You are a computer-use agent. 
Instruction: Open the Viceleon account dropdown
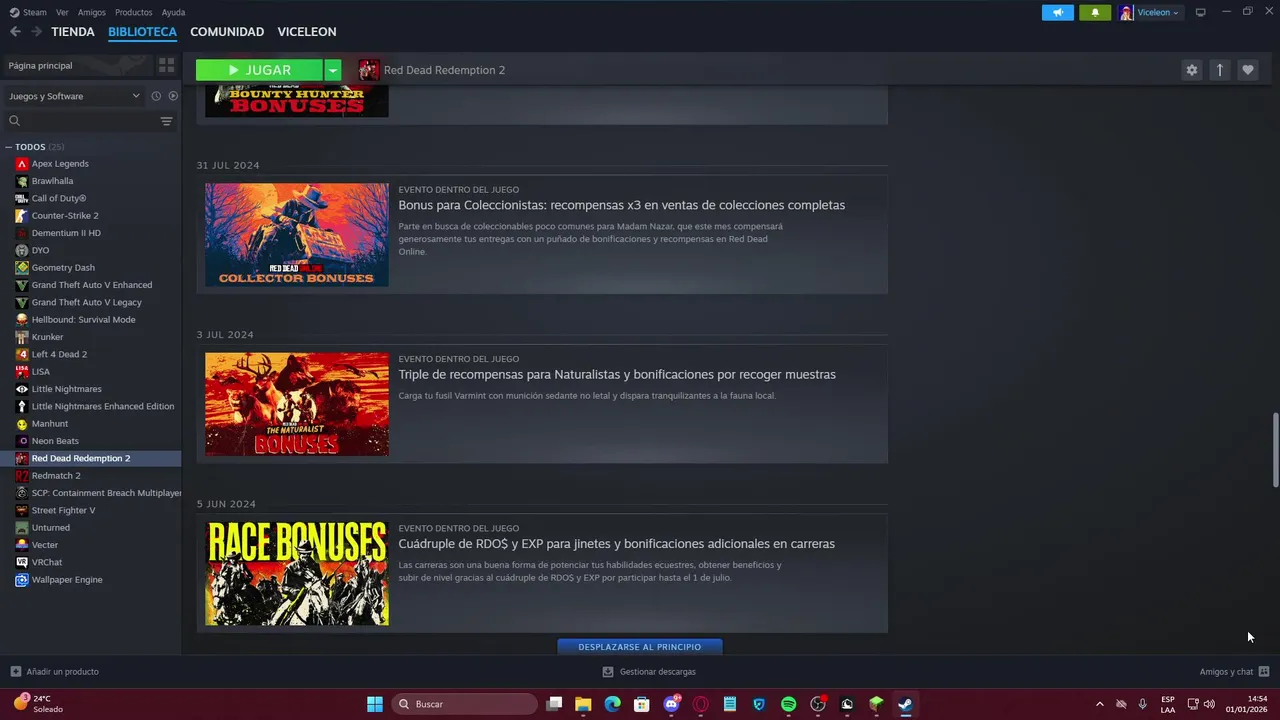coord(1150,12)
